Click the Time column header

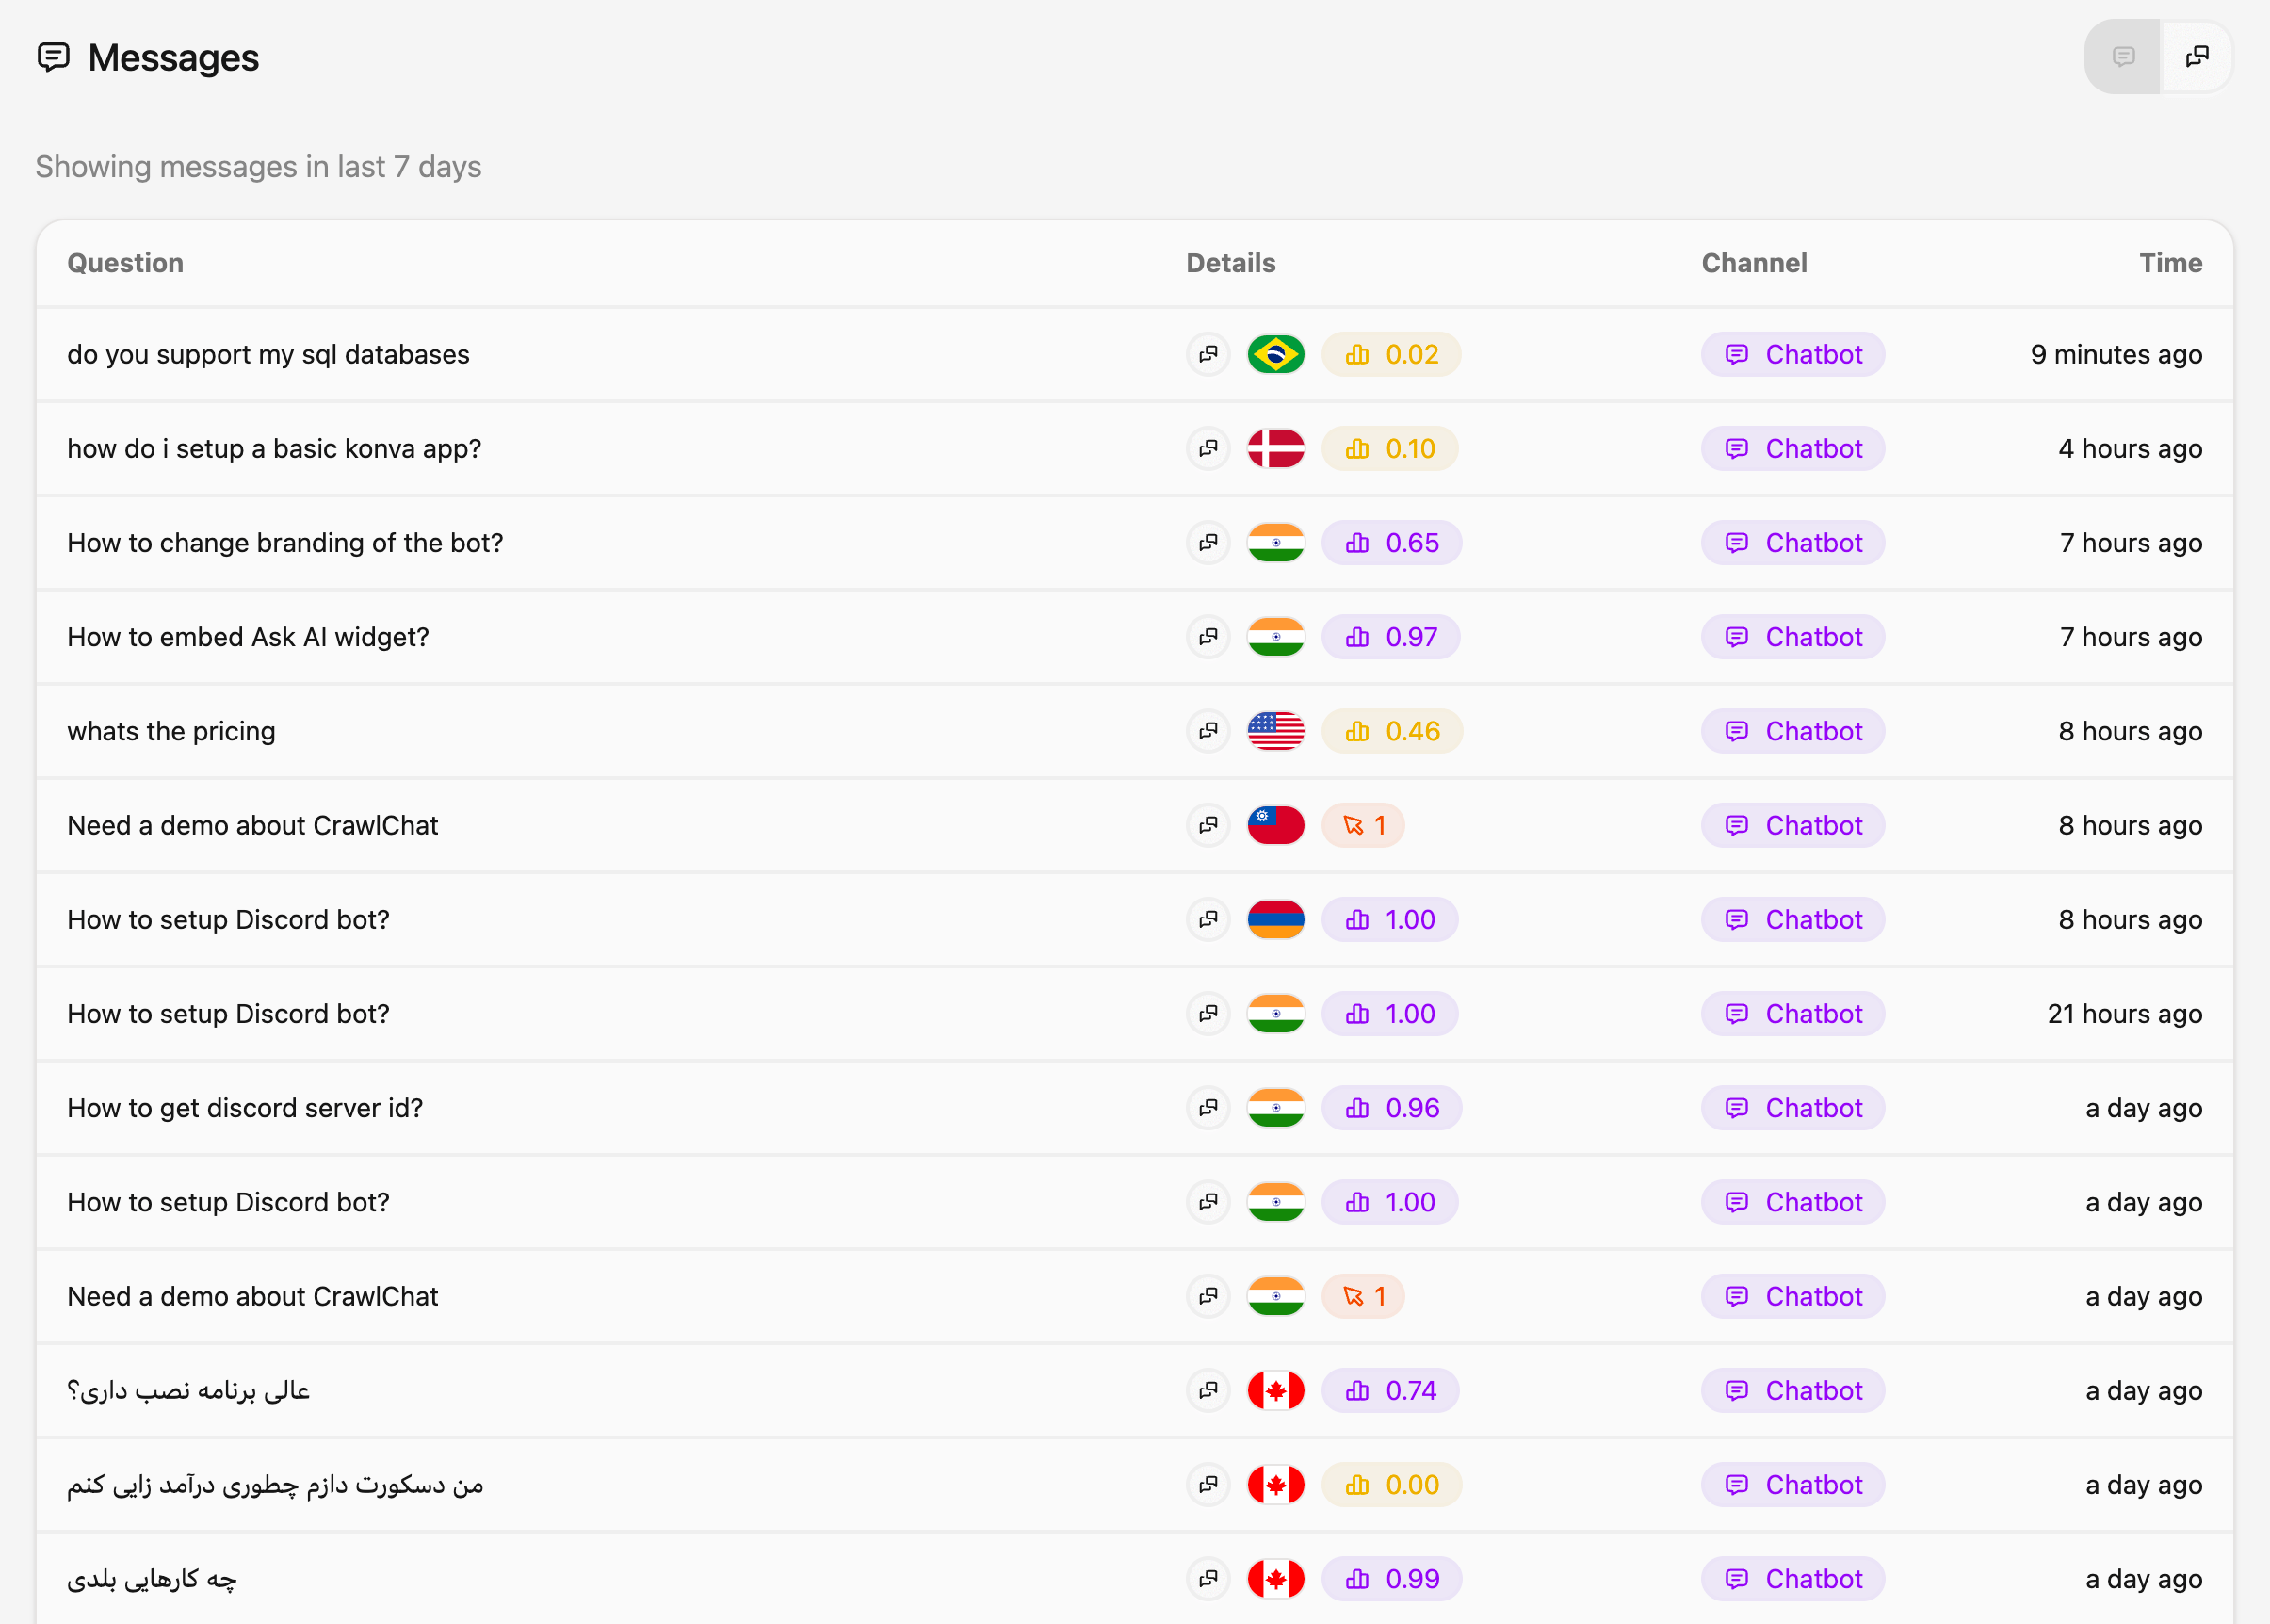click(2170, 263)
